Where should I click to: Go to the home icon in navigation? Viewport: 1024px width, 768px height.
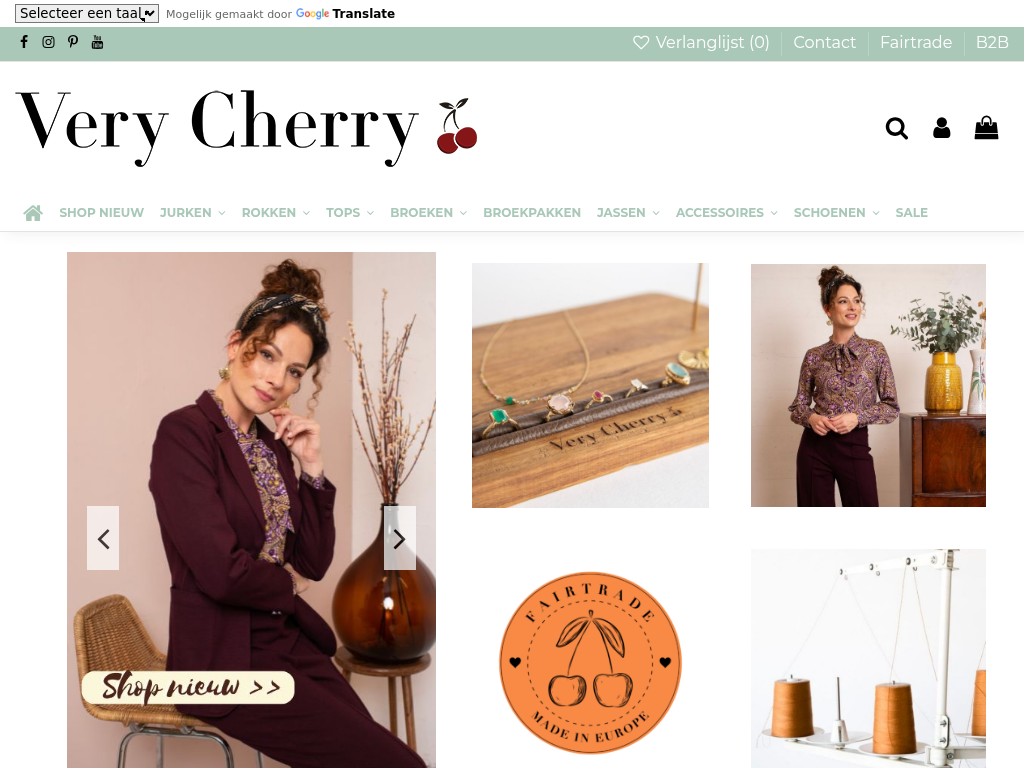pyautogui.click(x=33, y=213)
